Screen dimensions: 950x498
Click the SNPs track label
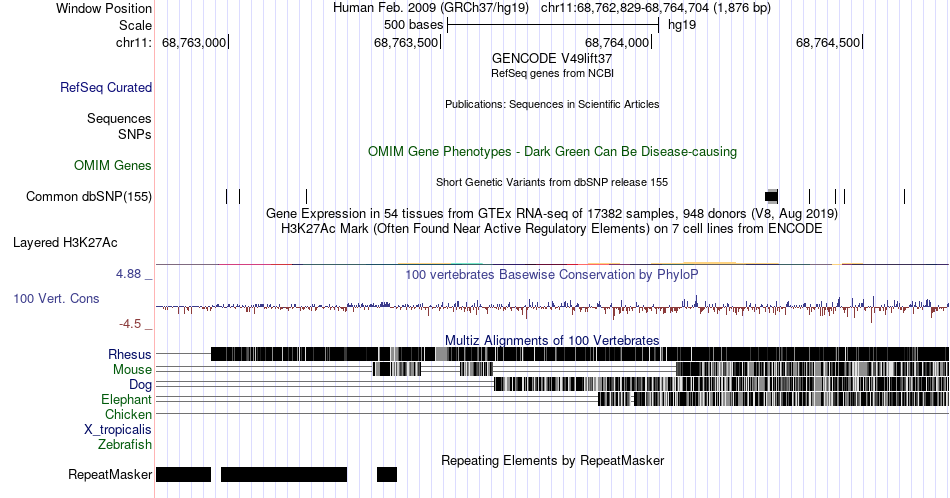pos(135,134)
